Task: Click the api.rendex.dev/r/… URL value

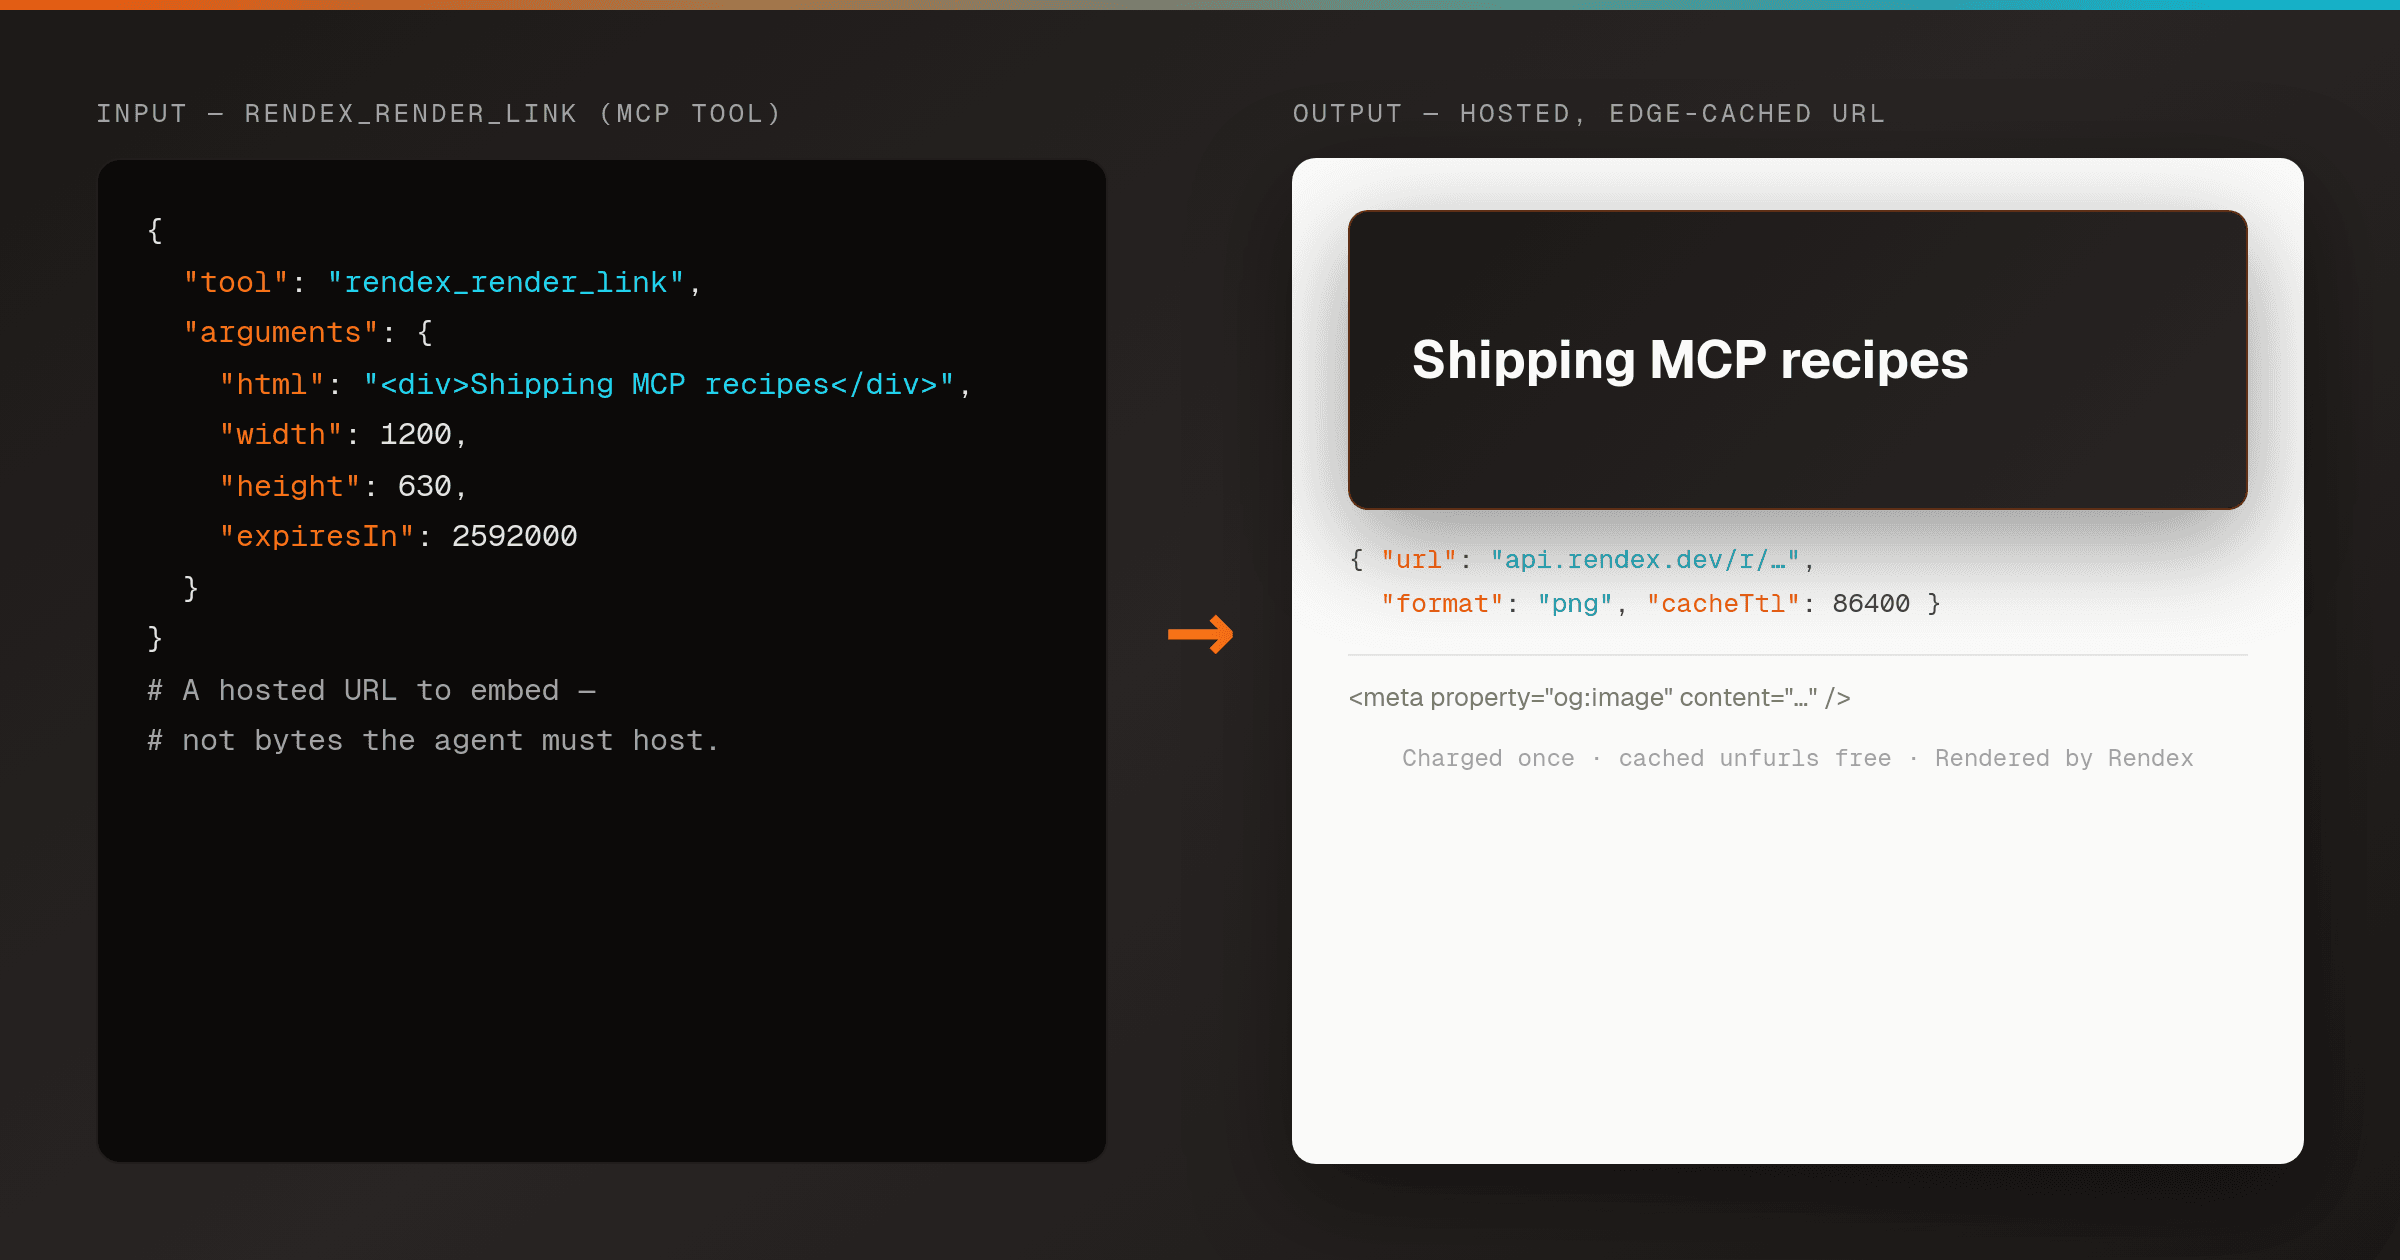Action: tap(1645, 560)
